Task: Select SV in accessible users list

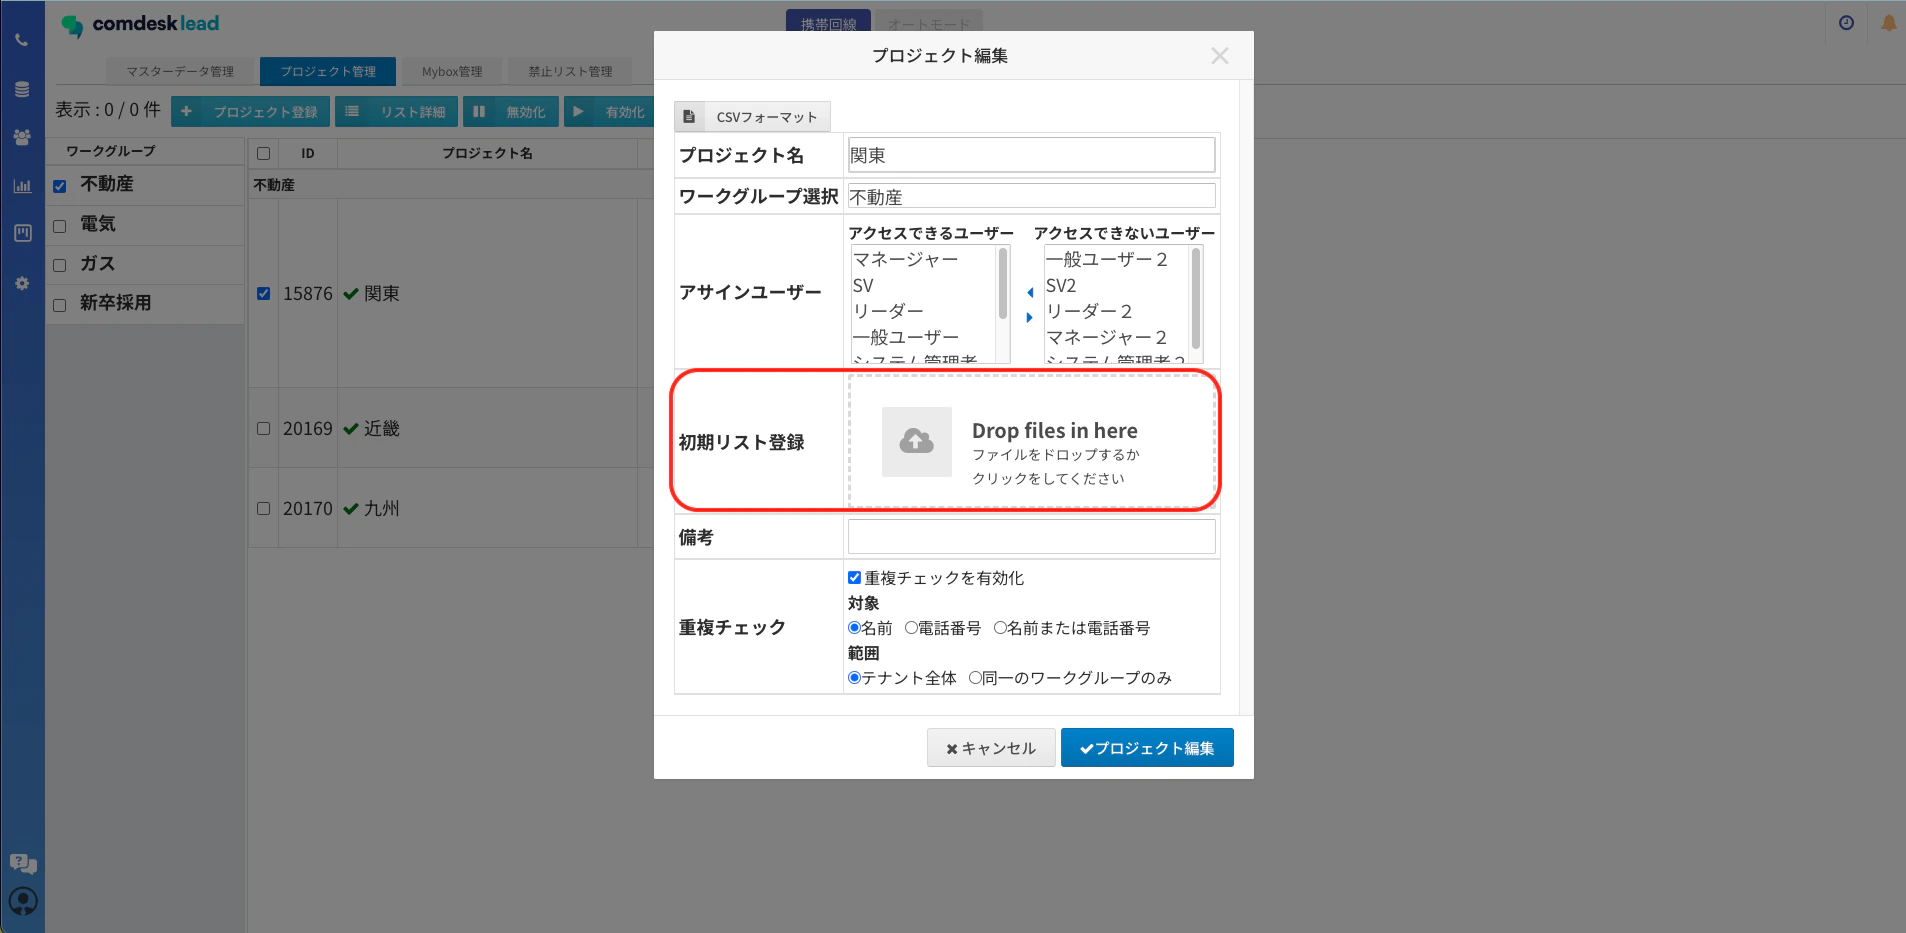Action: tap(863, 285)
